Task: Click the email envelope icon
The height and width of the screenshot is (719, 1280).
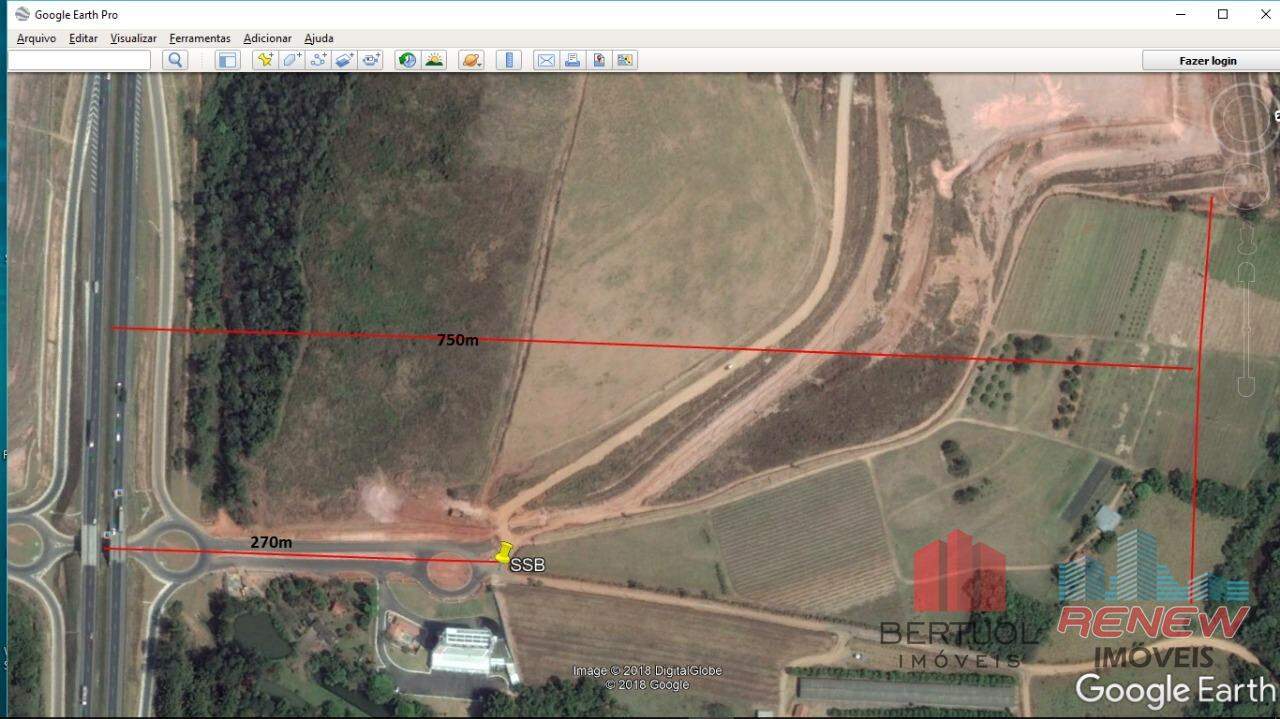Action: tap(546, 60)
